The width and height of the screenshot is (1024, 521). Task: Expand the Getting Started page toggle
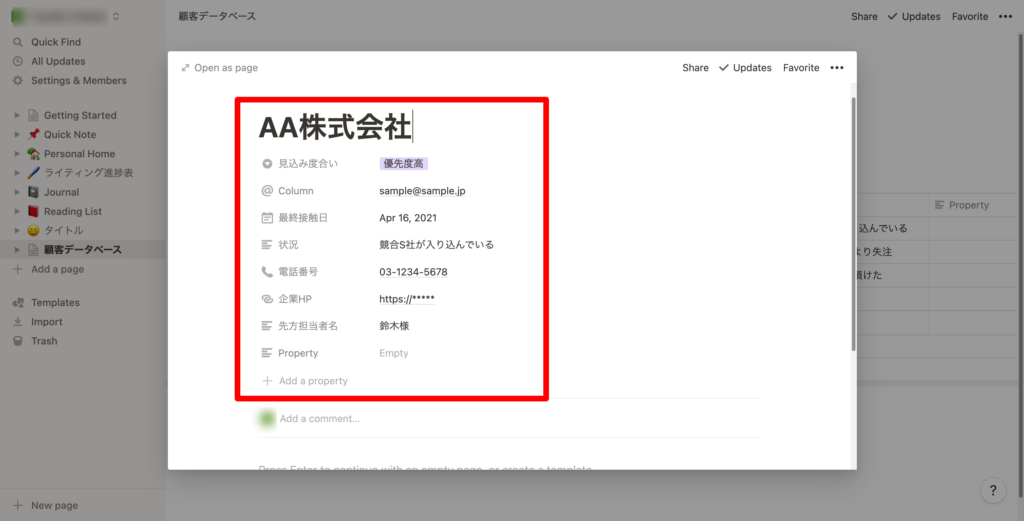[18, 116]
